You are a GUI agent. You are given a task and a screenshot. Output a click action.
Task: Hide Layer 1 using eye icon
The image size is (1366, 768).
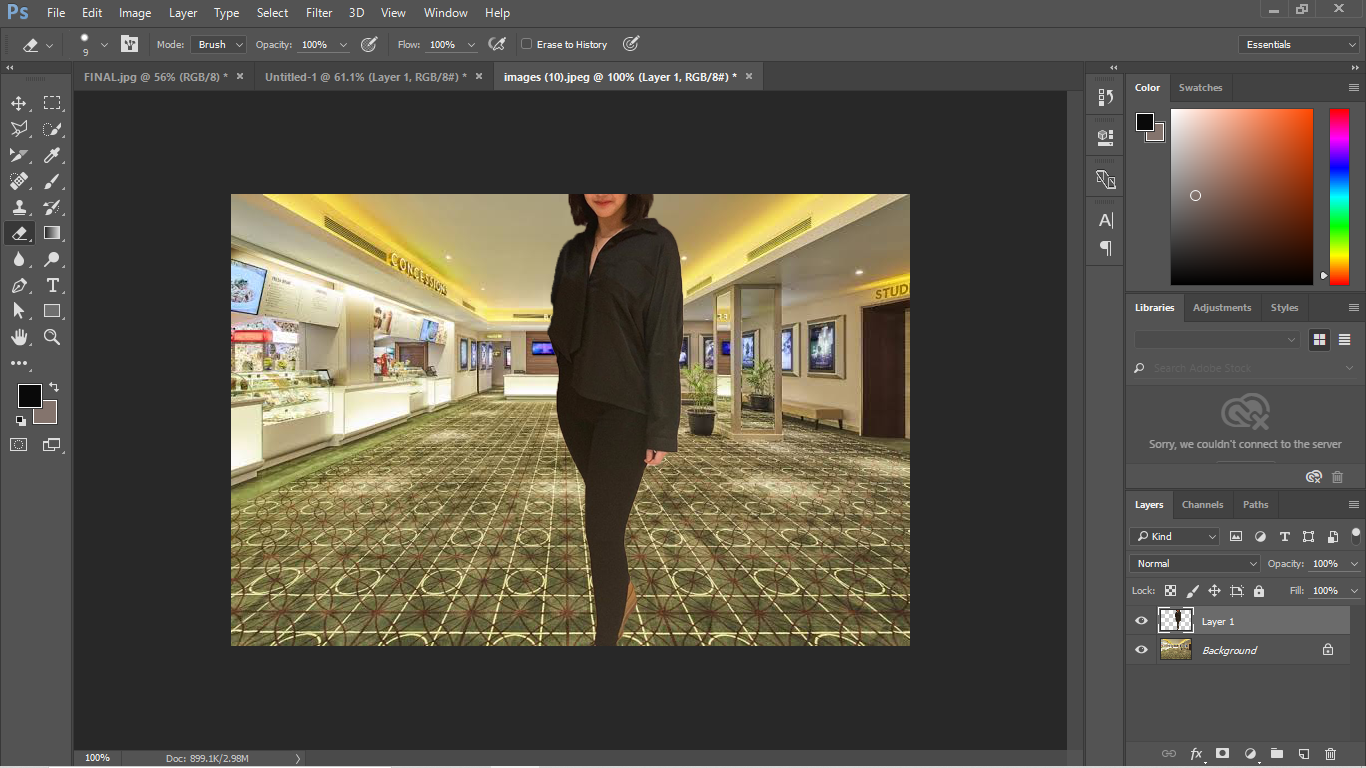pos(1141,621)
